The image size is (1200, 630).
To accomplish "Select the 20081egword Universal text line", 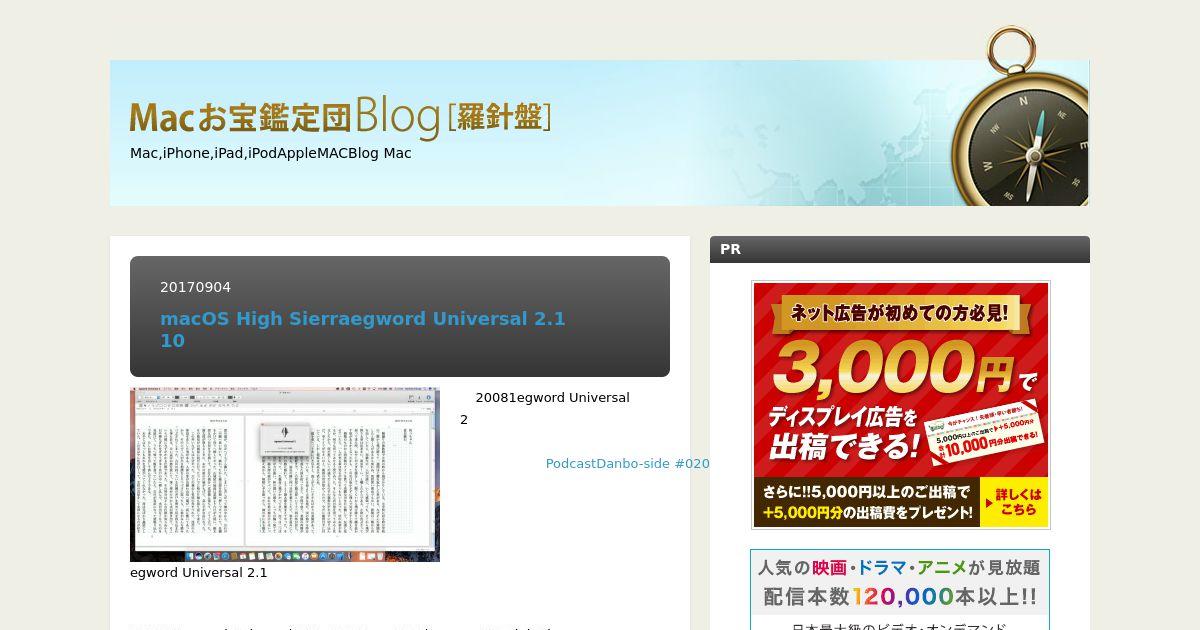I will point(552,398).
